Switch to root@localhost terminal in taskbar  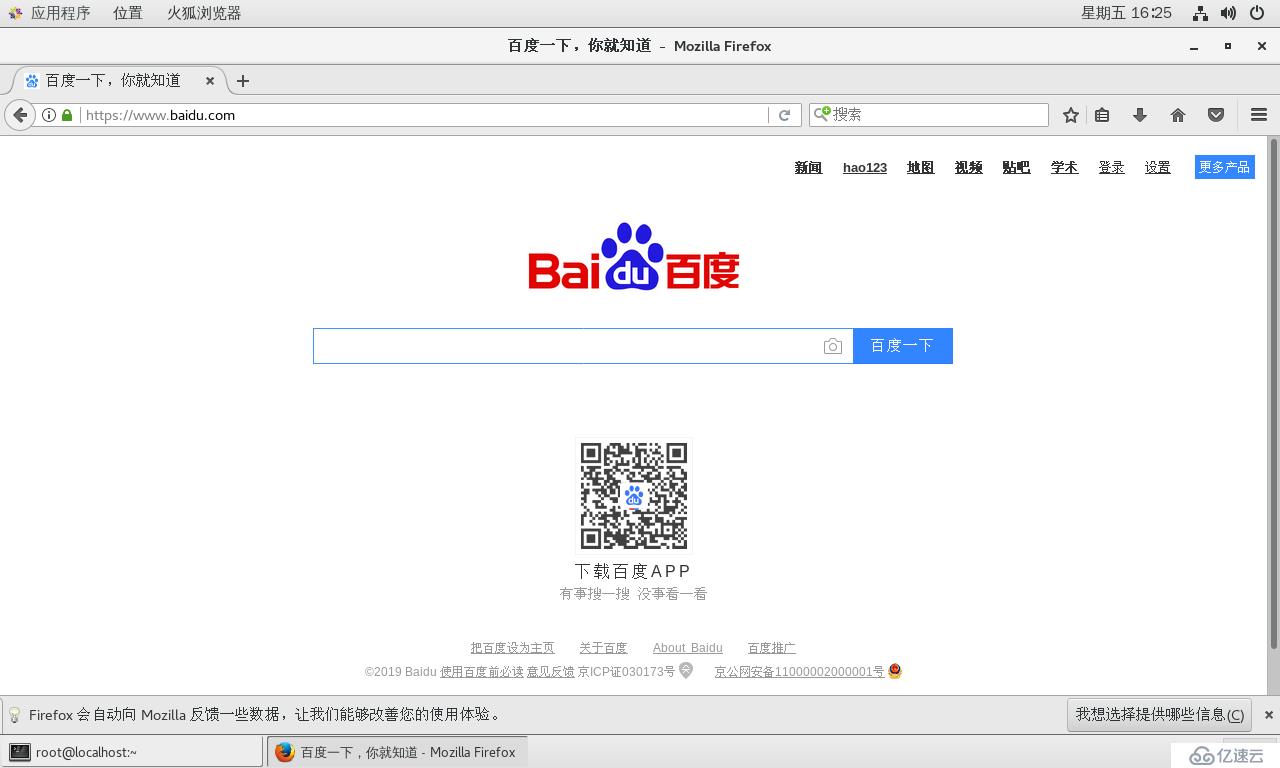(132, 752)
